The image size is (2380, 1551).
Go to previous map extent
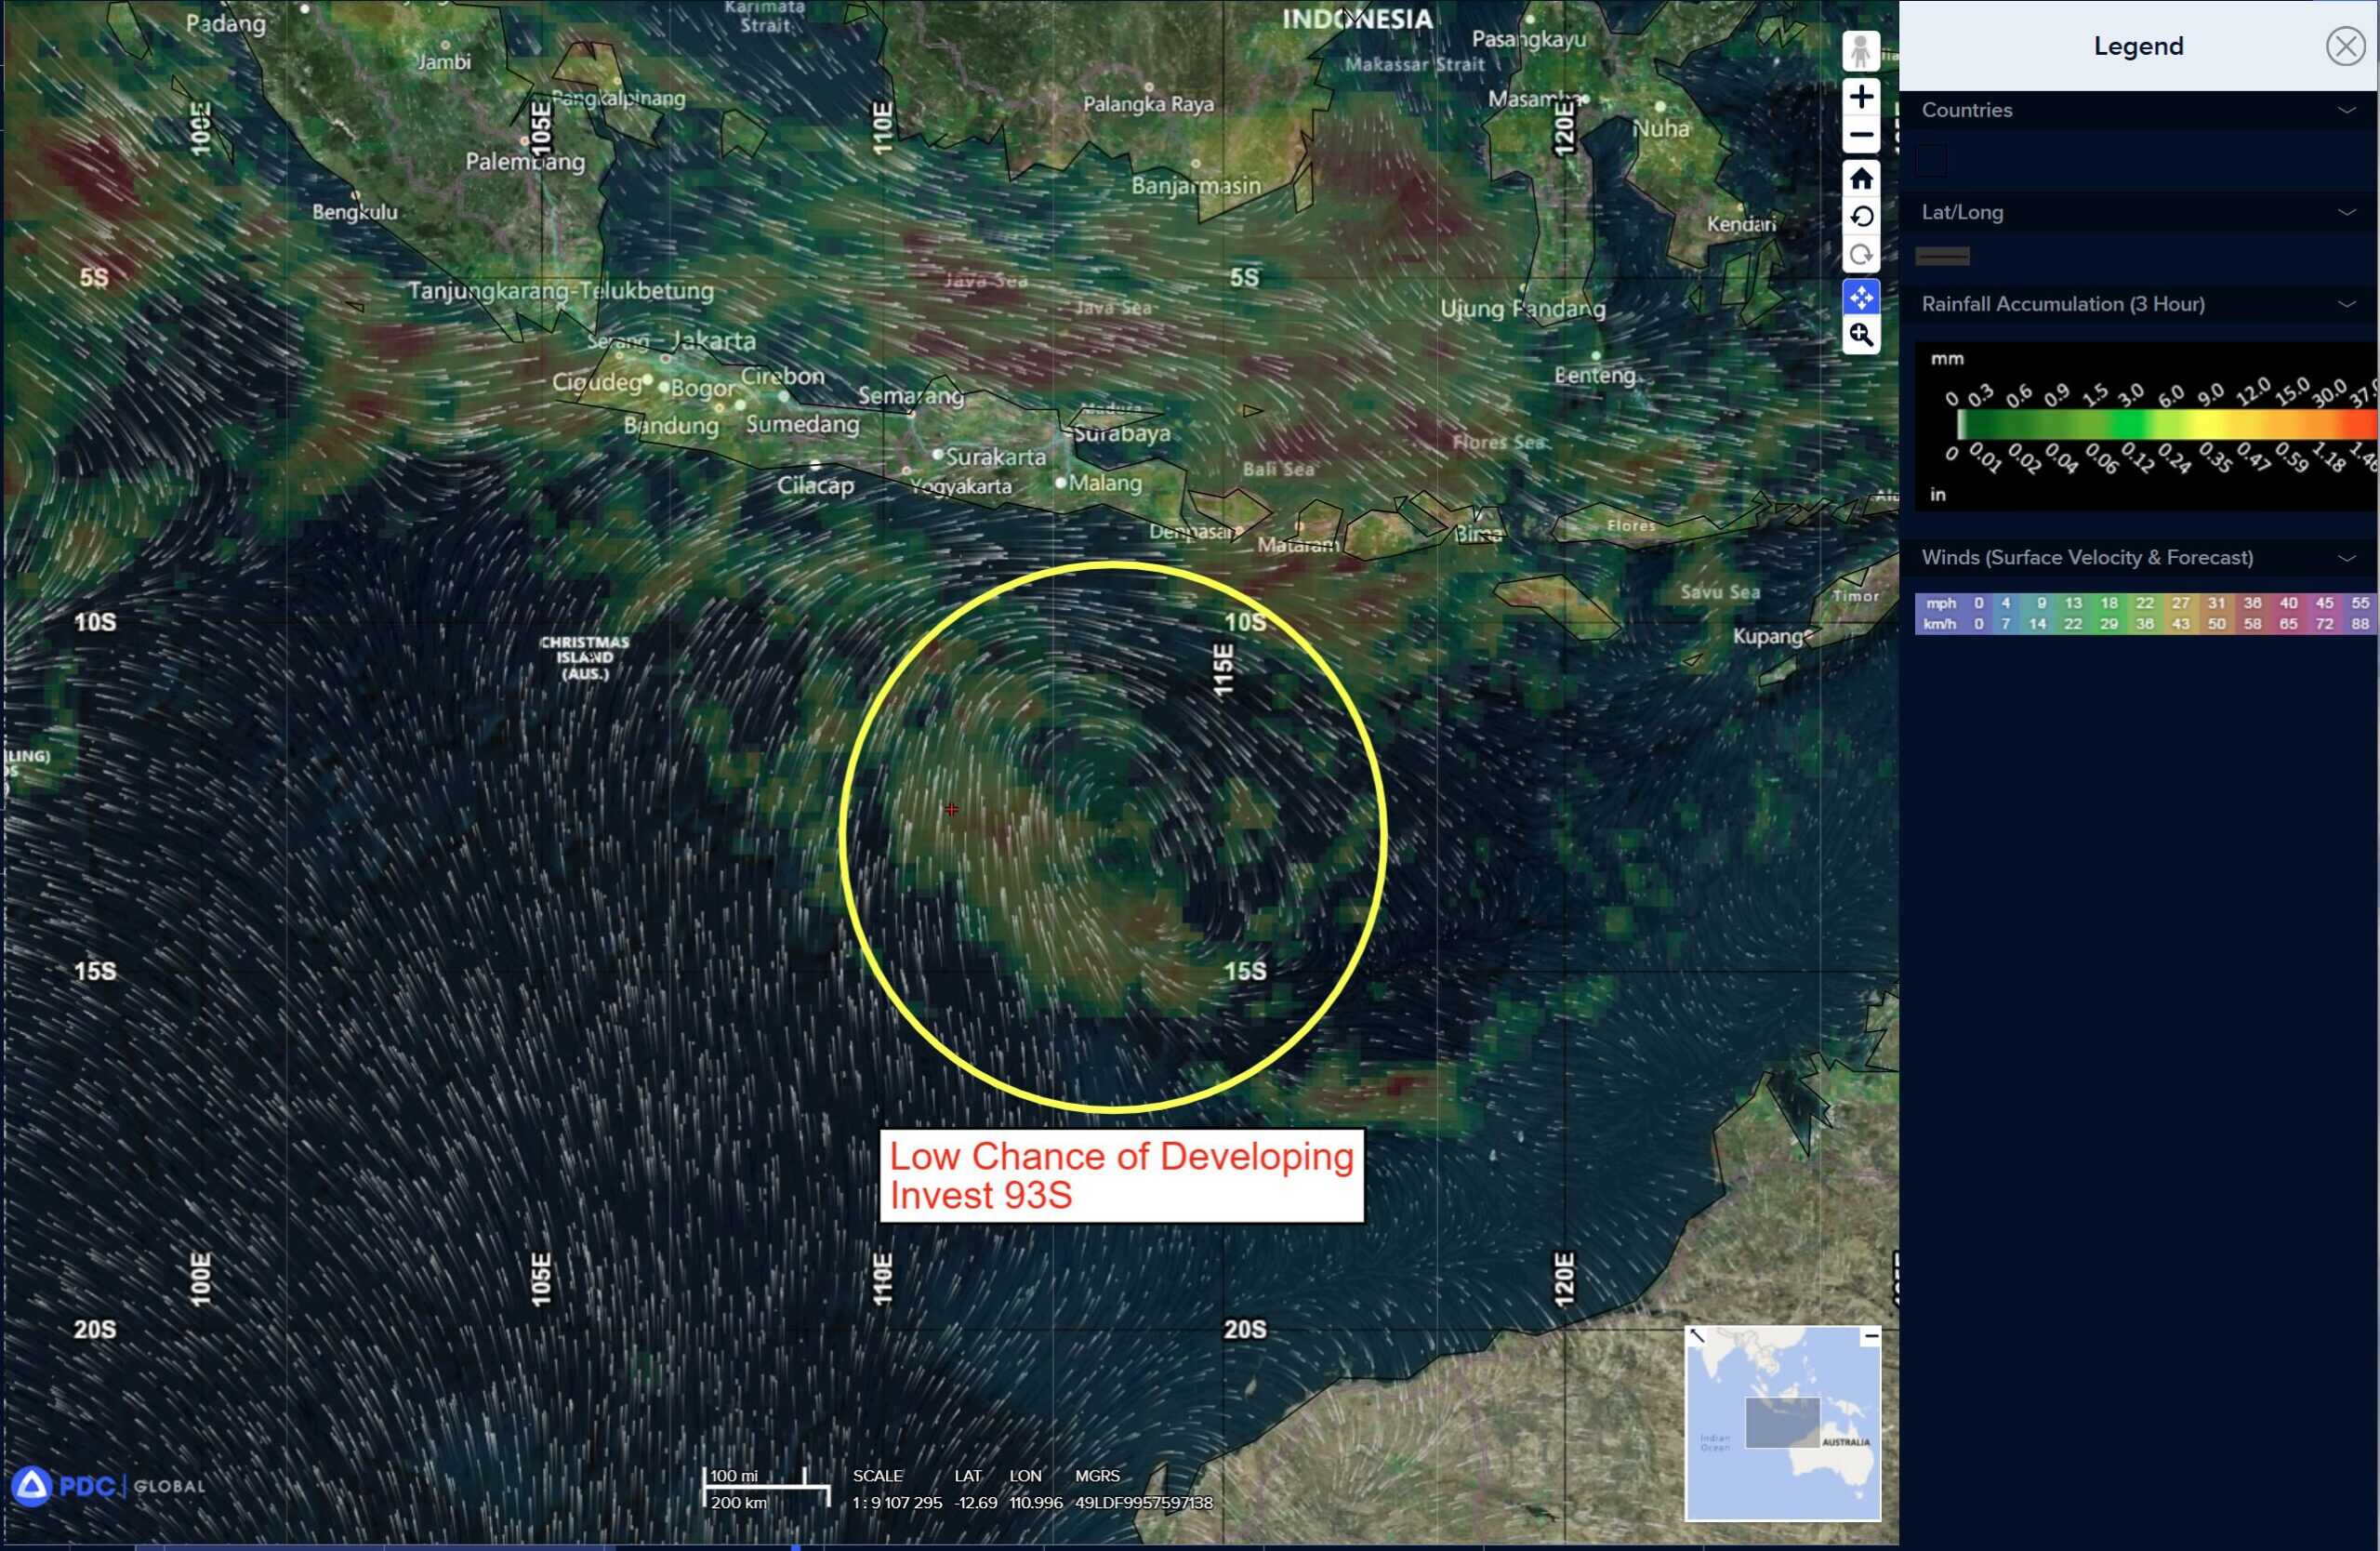click(x=1860, y=217)
